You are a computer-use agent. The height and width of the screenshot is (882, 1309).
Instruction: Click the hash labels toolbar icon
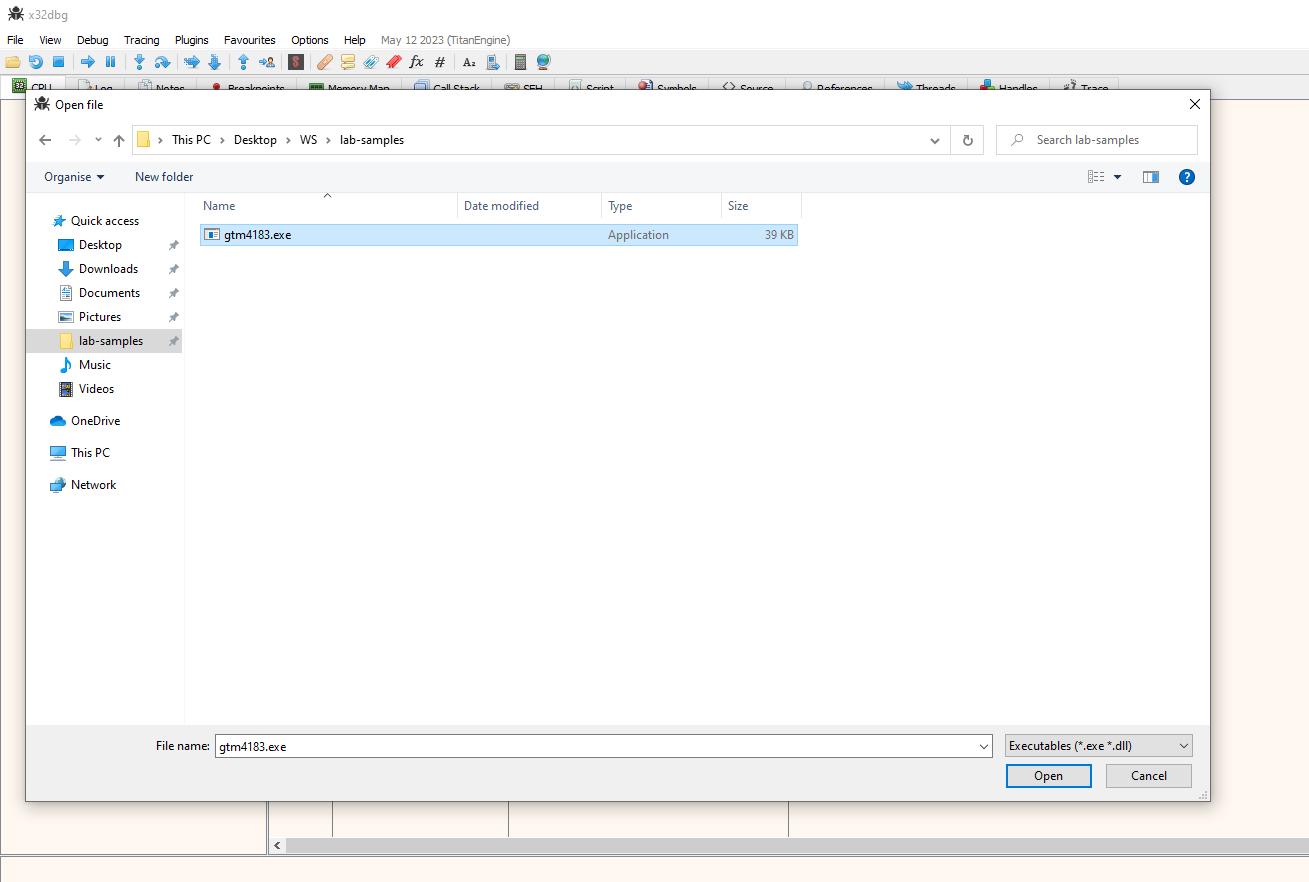(x=440, y=62)
